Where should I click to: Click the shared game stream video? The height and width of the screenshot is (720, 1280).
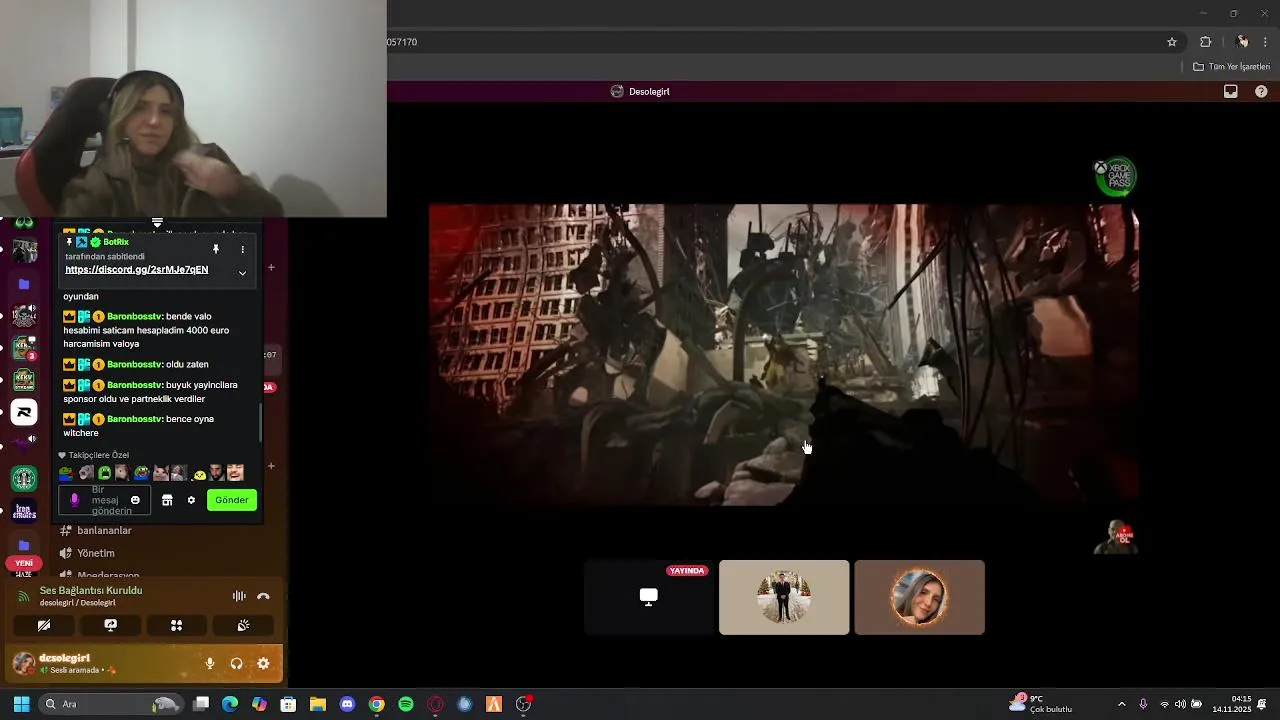click(783, 355)
